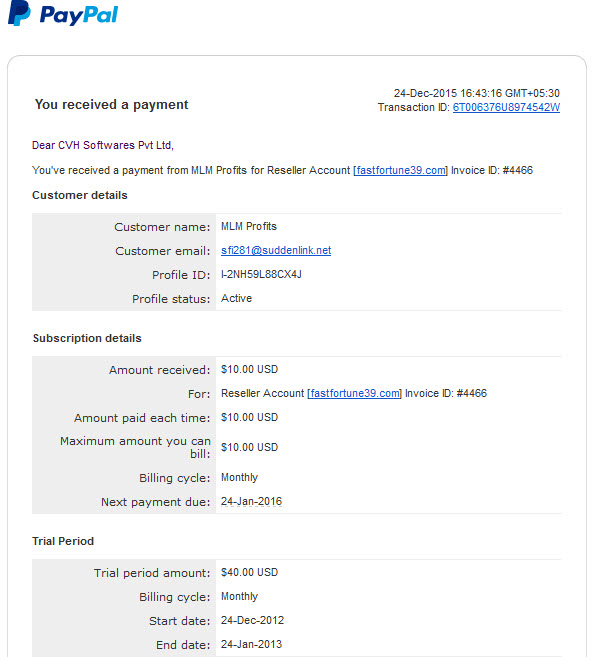Click the Customer details section heading
The height and width of the screenshot is (657, 597).
point(80,195)
